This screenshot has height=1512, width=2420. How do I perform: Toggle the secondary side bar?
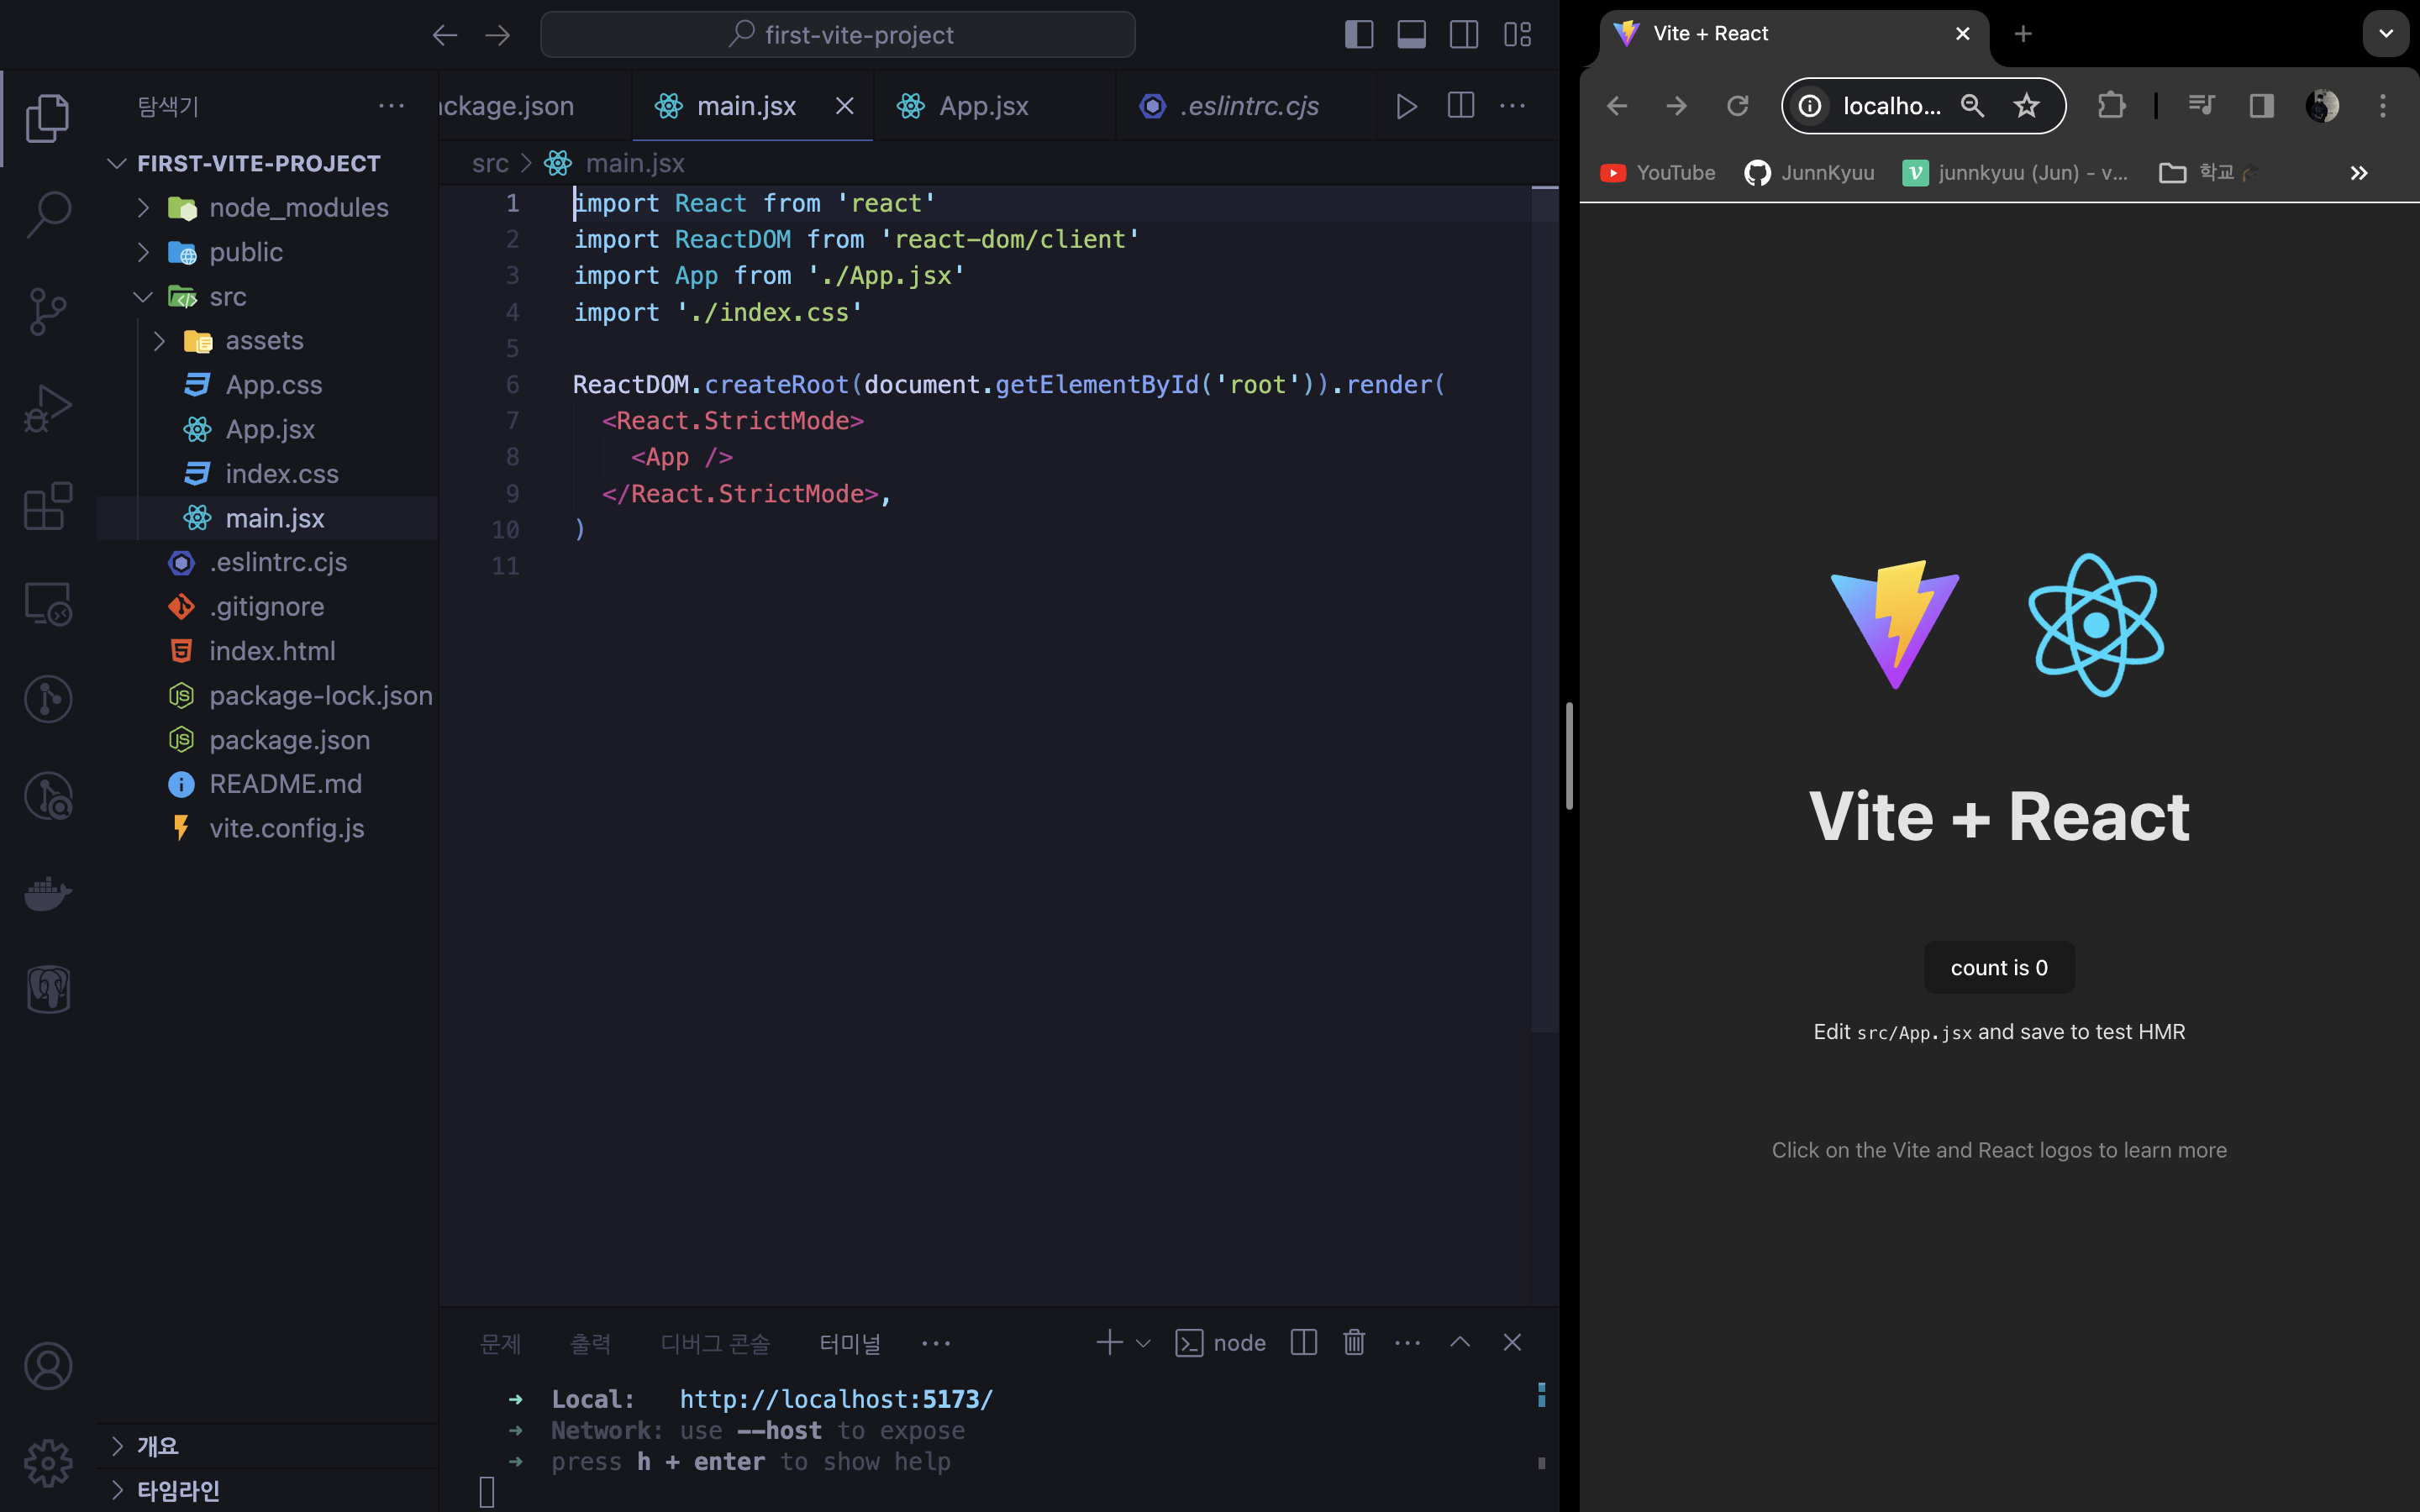click(1464, 35)
